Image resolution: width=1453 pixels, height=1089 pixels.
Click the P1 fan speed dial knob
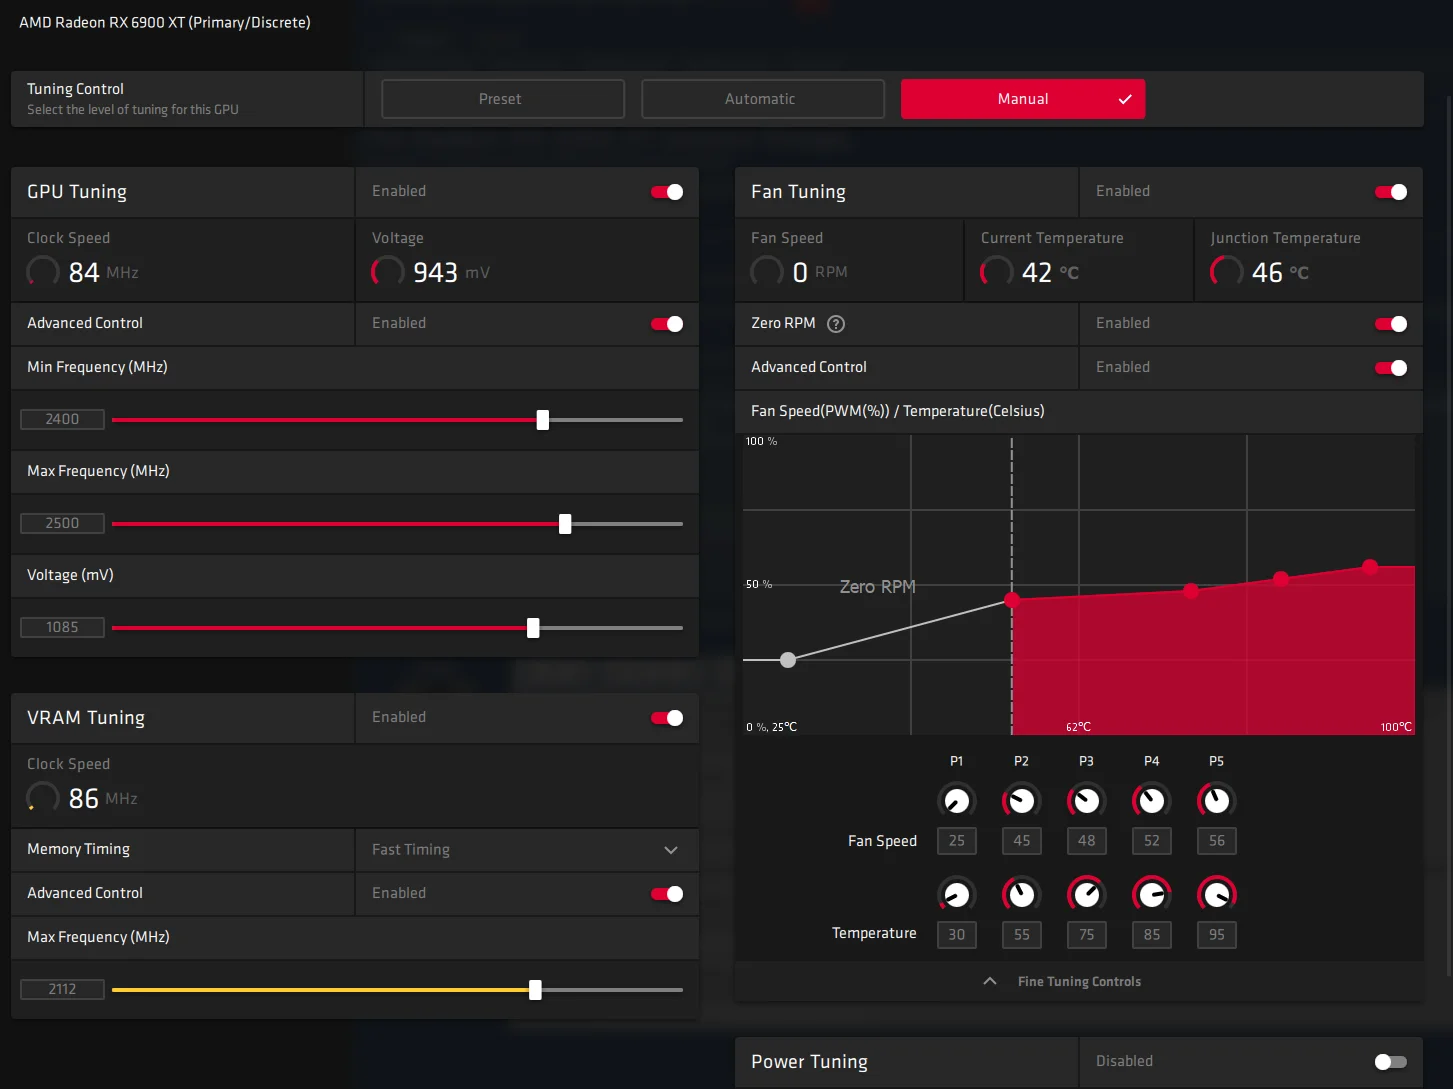(x=956, y=800)
